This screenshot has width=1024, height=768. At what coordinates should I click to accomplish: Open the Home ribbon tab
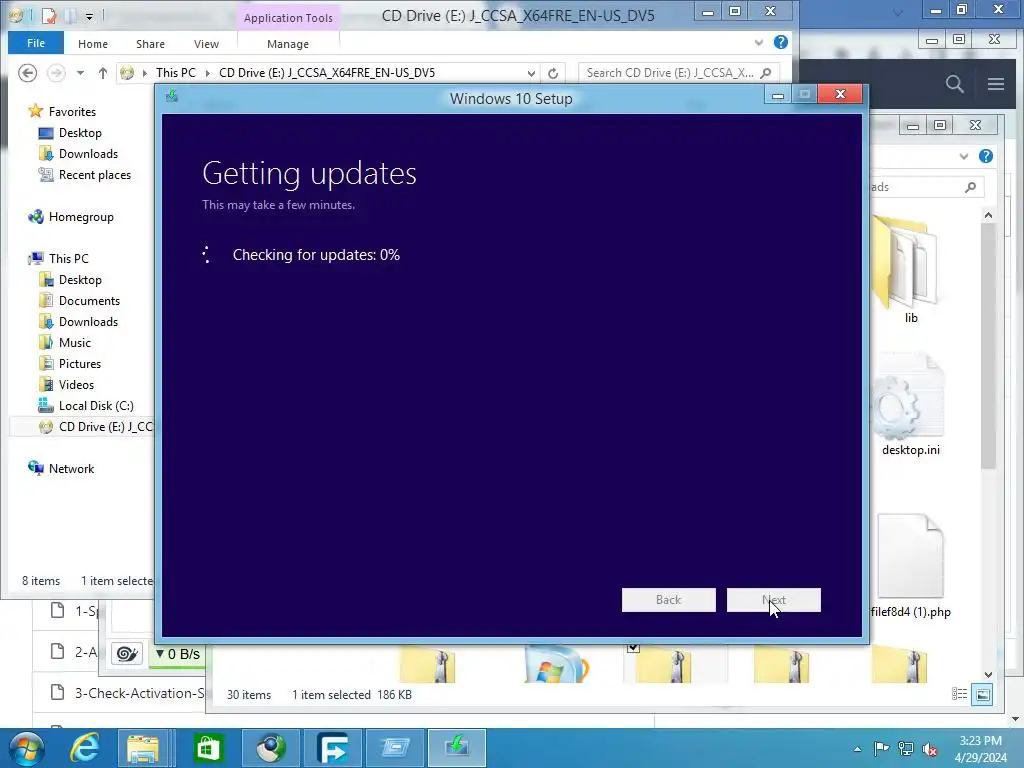(x=93, y=44)
